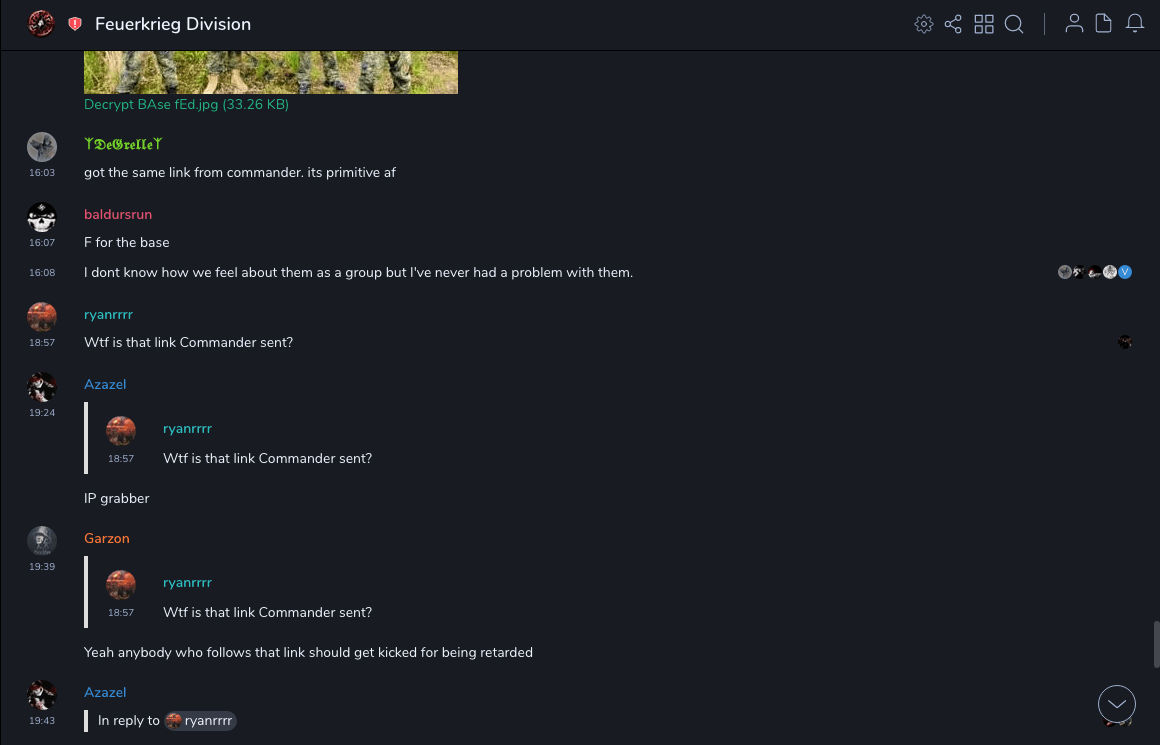The height and width of the screenshot is (745, 1160).
Task: Jump to latest with the down-chevron button
Action: point(1117,704)
